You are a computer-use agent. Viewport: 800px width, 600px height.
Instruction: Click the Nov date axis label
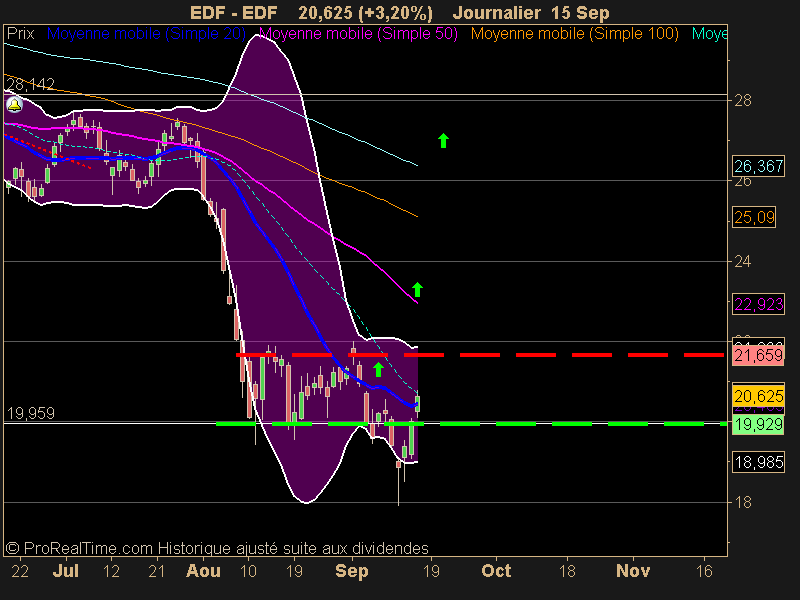pos(633,570)
